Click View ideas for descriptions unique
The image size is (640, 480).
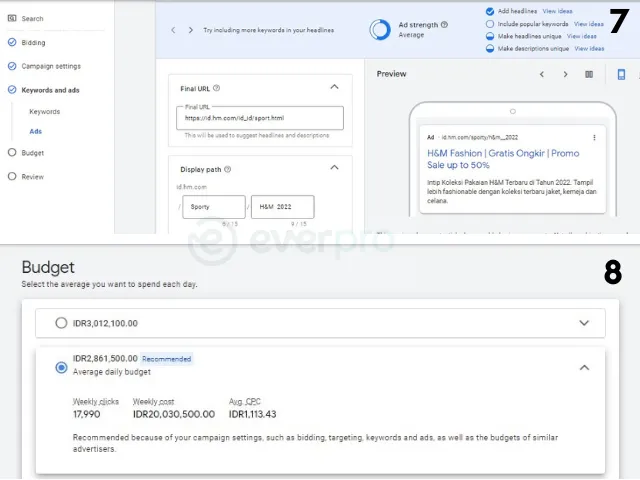tap(589, 48)
